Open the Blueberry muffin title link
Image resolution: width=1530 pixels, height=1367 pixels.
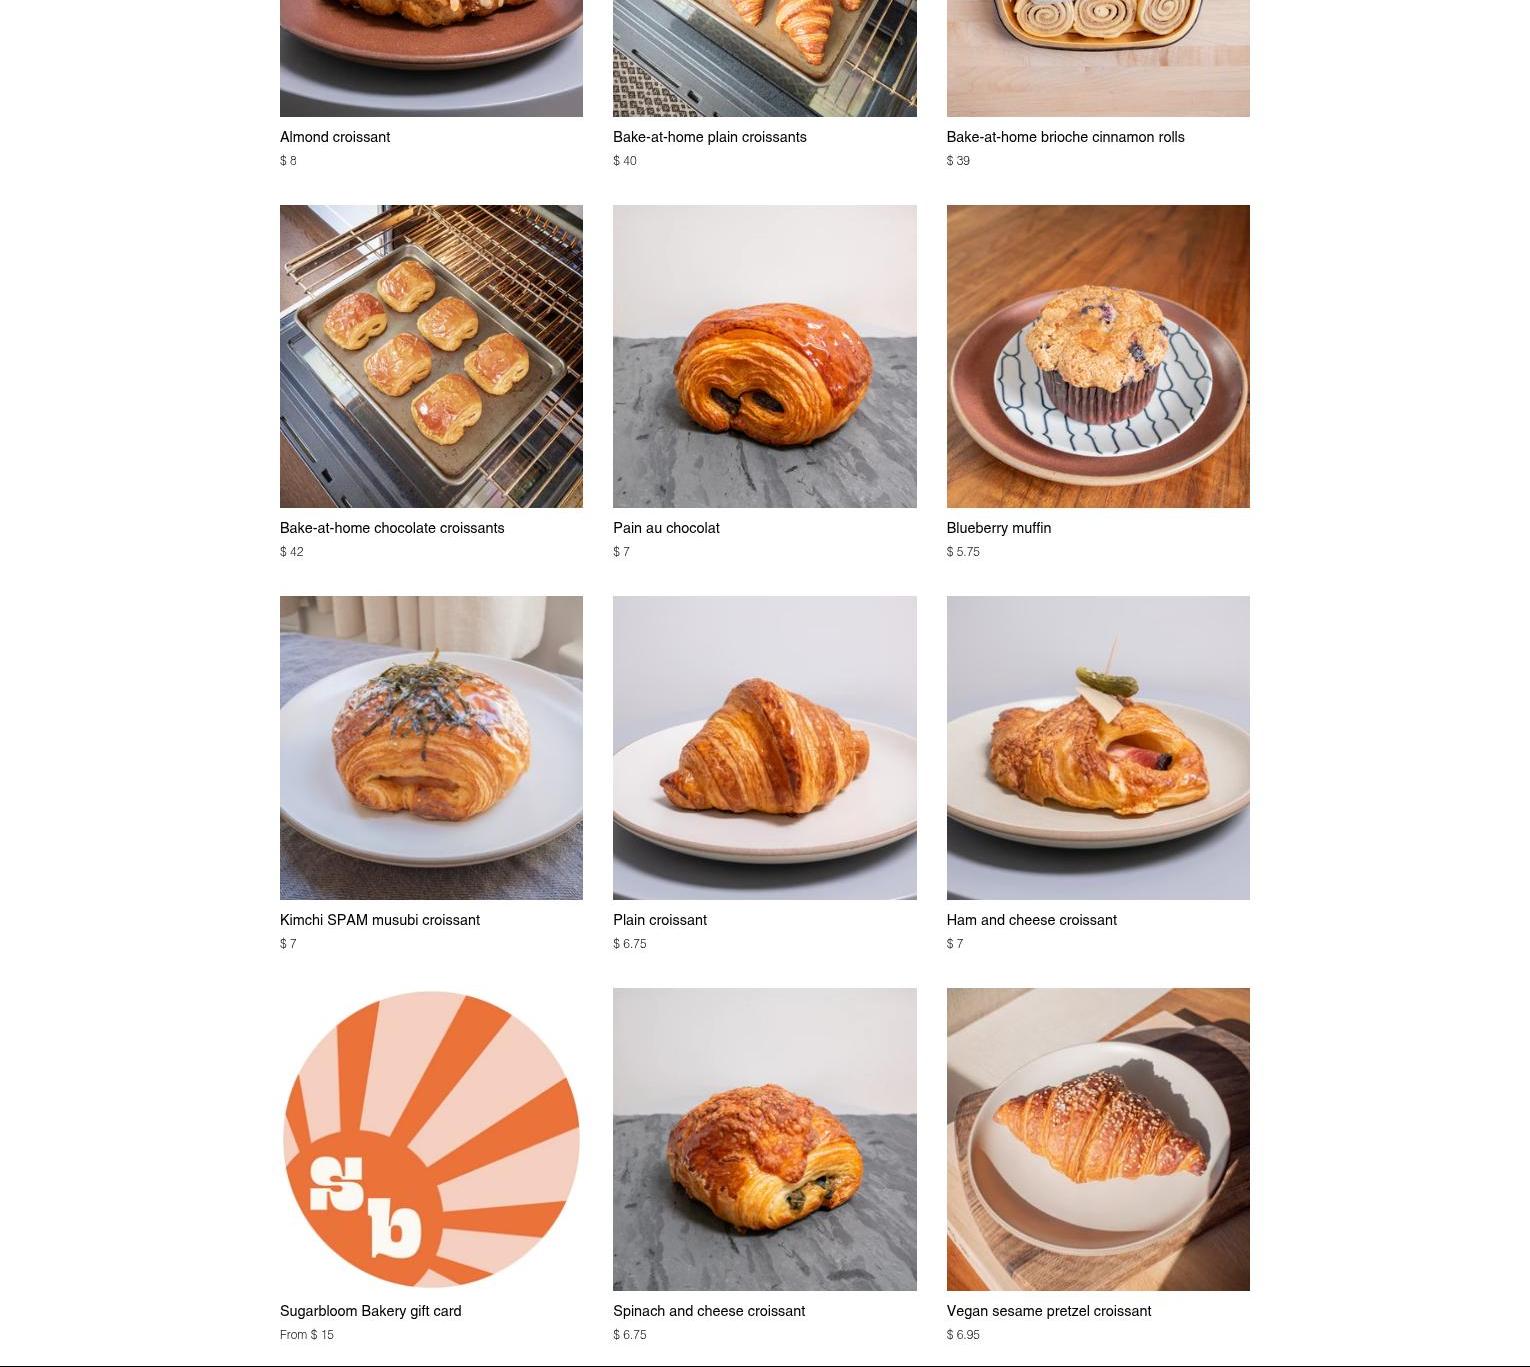point(998,528)
